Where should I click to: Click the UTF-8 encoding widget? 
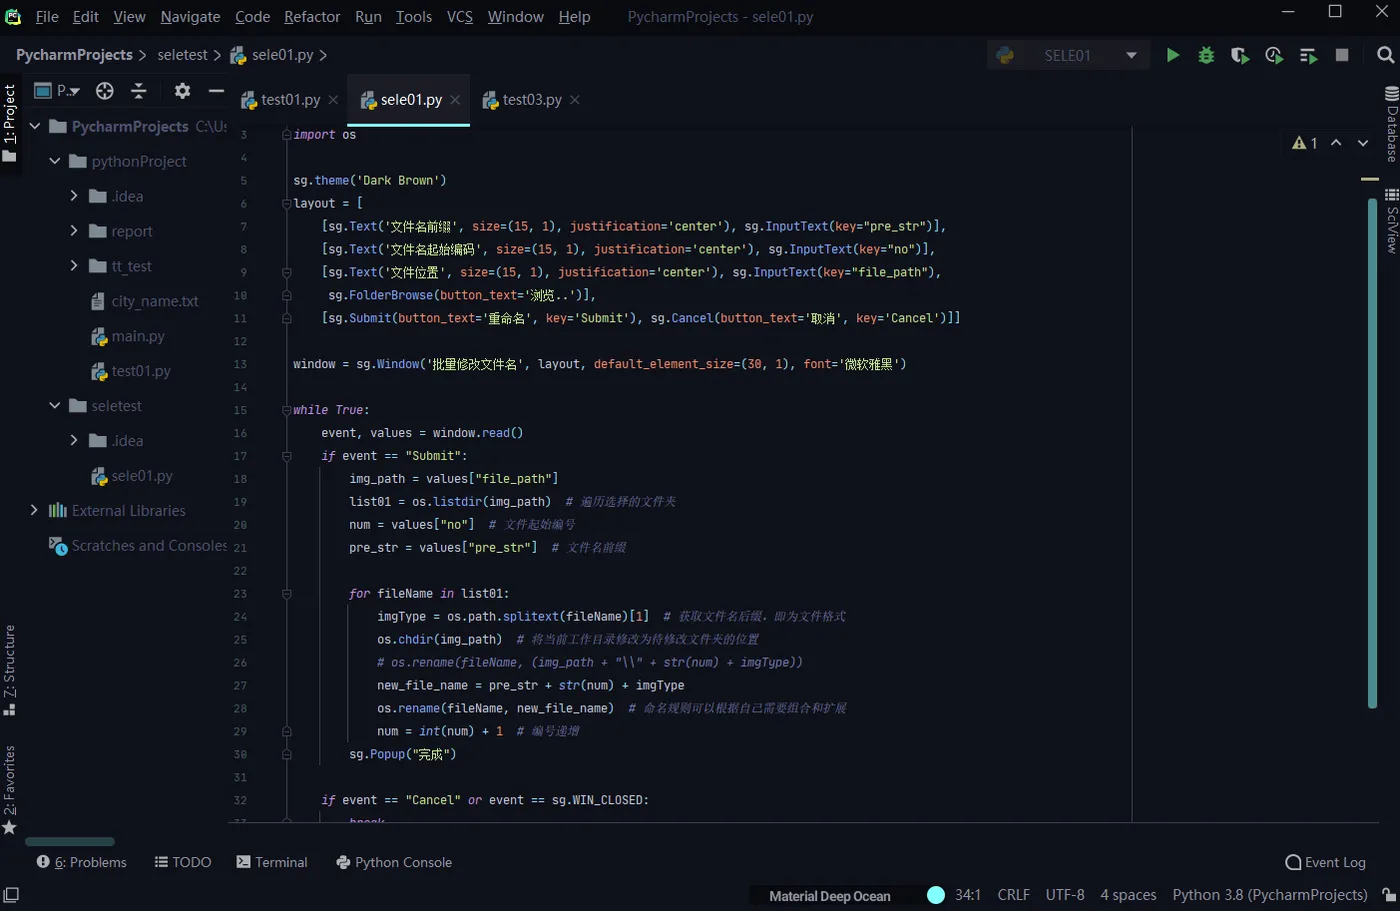[x=1065, y=895]
